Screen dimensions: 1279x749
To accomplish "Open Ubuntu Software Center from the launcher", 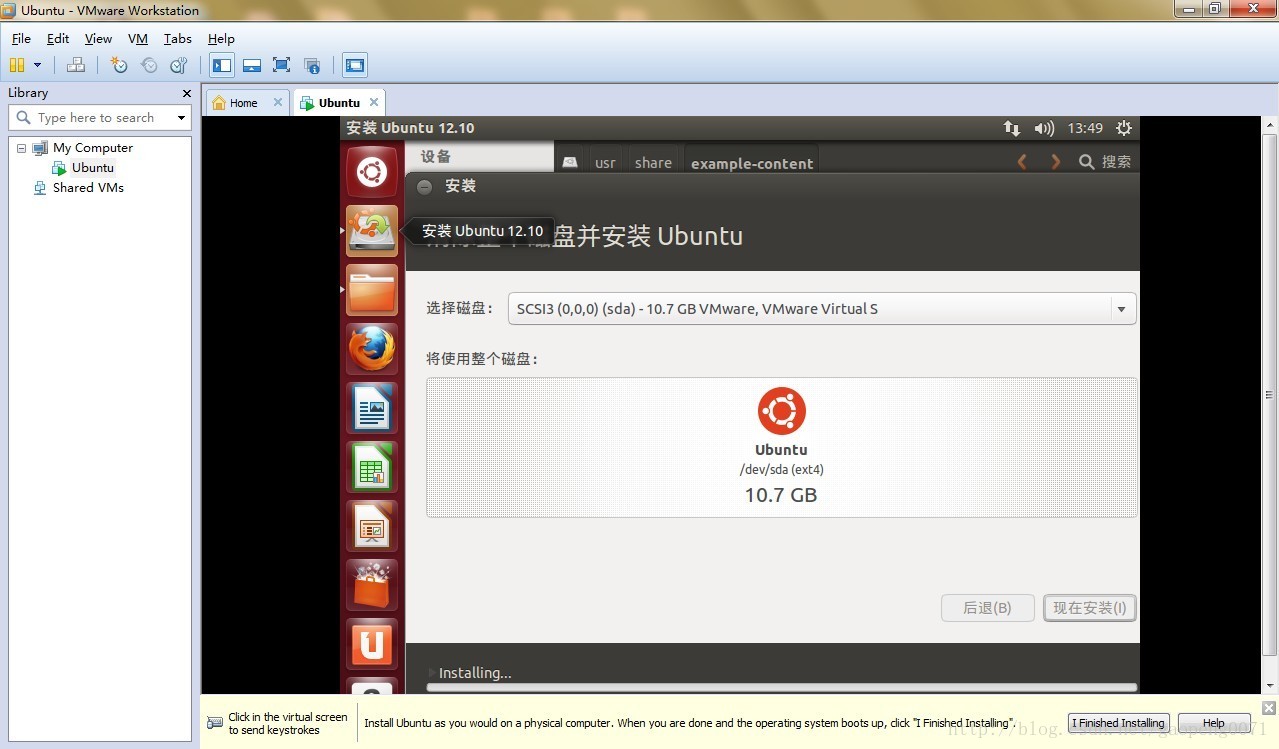I will pyautogui.click(x=372, y=585).
